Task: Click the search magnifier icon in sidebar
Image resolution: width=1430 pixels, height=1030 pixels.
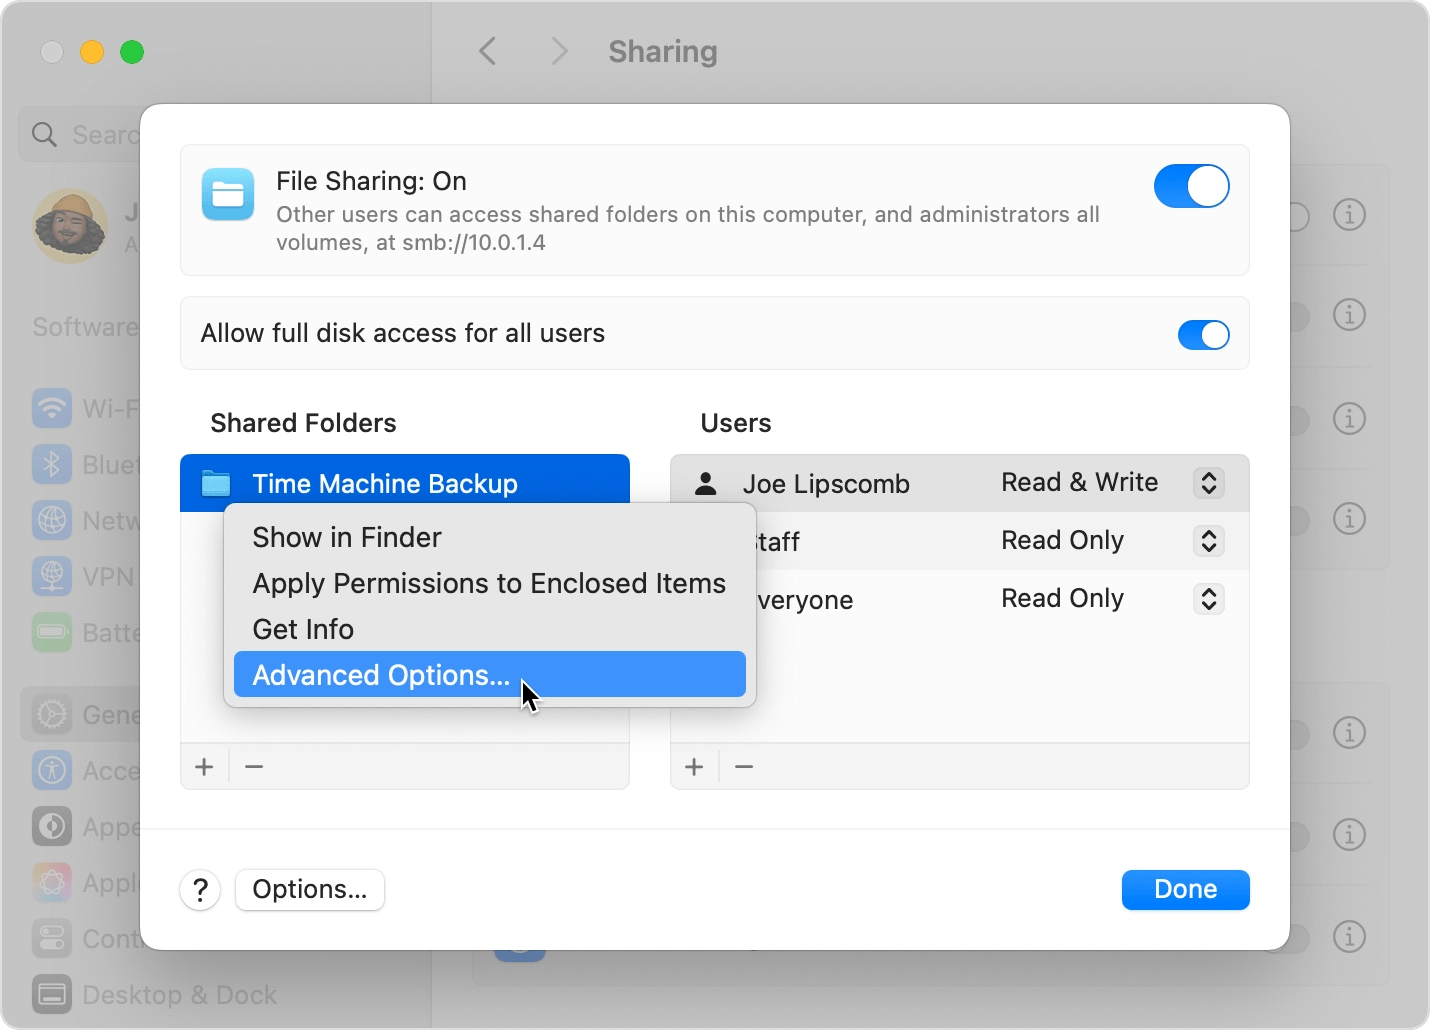Action: pyautogui.click(x=44, y=134)
